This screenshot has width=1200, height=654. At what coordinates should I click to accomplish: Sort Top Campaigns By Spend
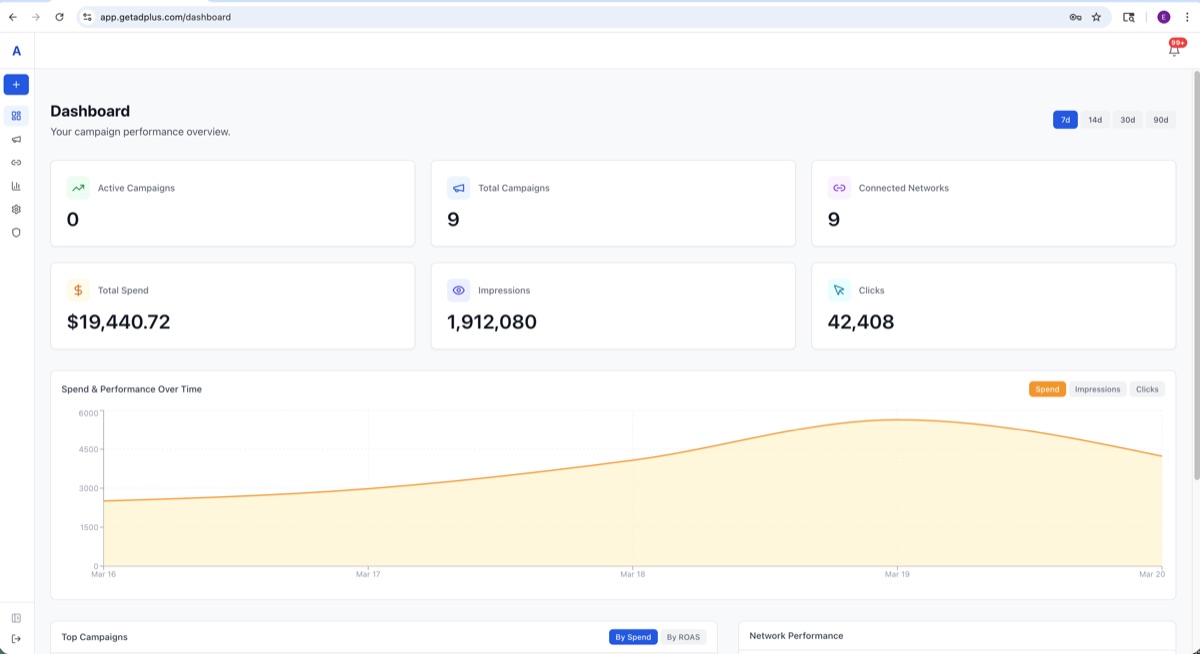[x=633, y=637]
